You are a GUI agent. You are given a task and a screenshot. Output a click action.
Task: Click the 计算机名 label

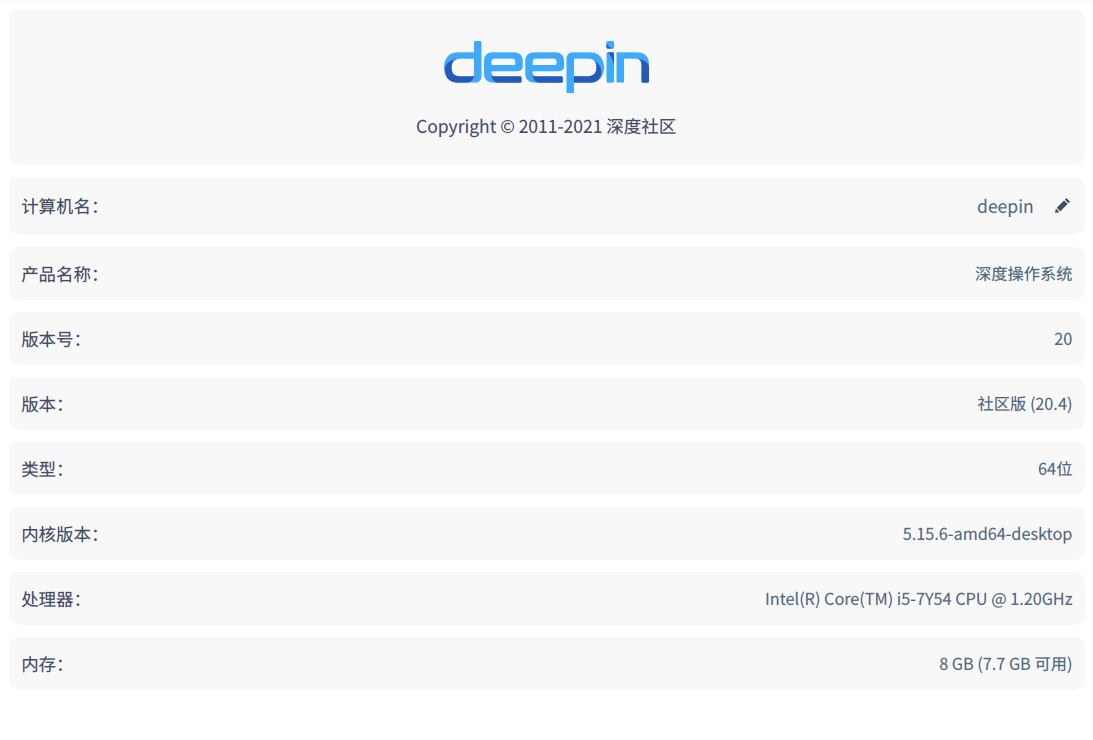point(60,206)
